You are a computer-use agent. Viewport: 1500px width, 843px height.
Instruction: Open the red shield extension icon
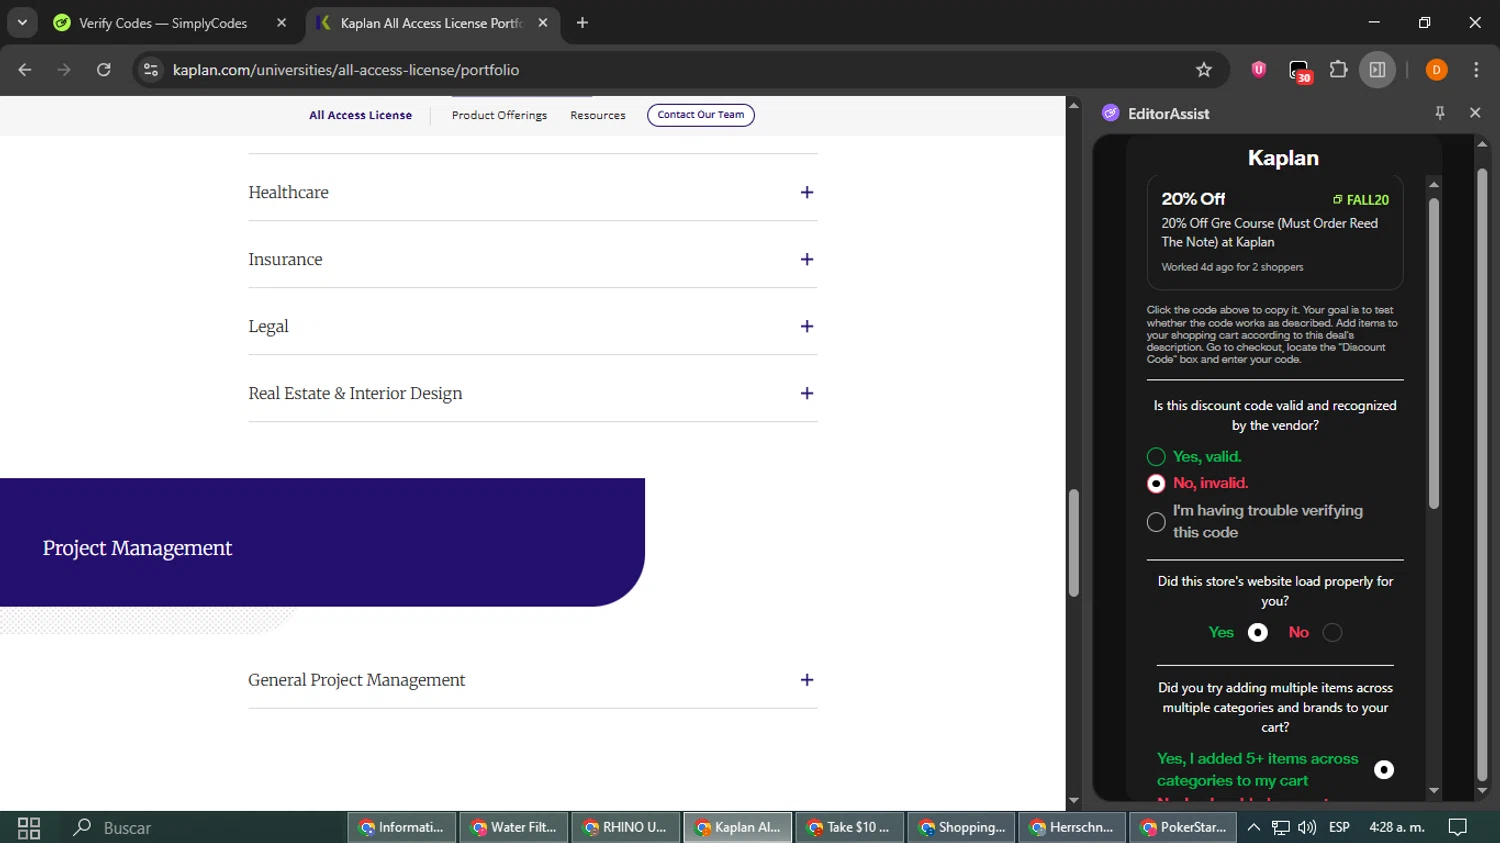coord(1259,69)
